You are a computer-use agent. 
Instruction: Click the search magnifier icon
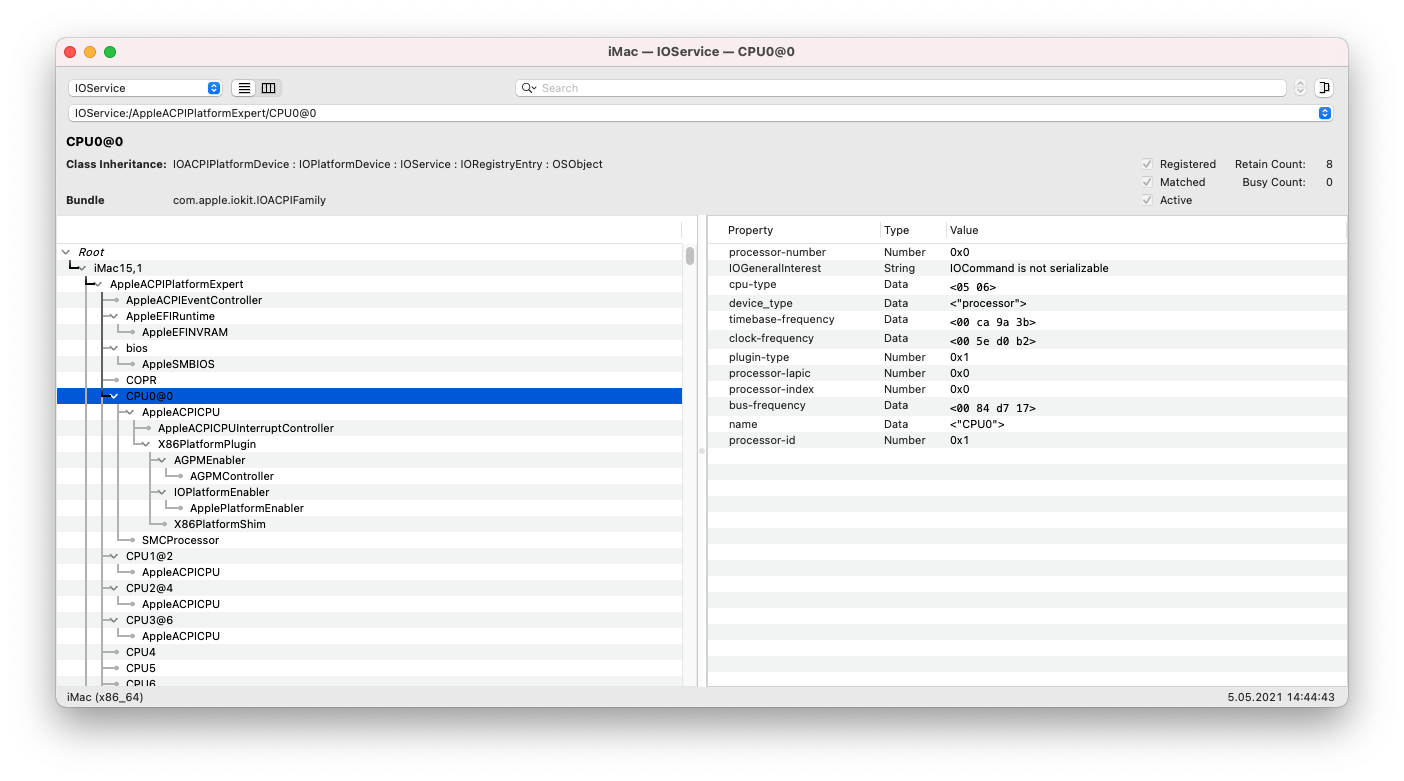pyautogui.click(x=528, y=88)
